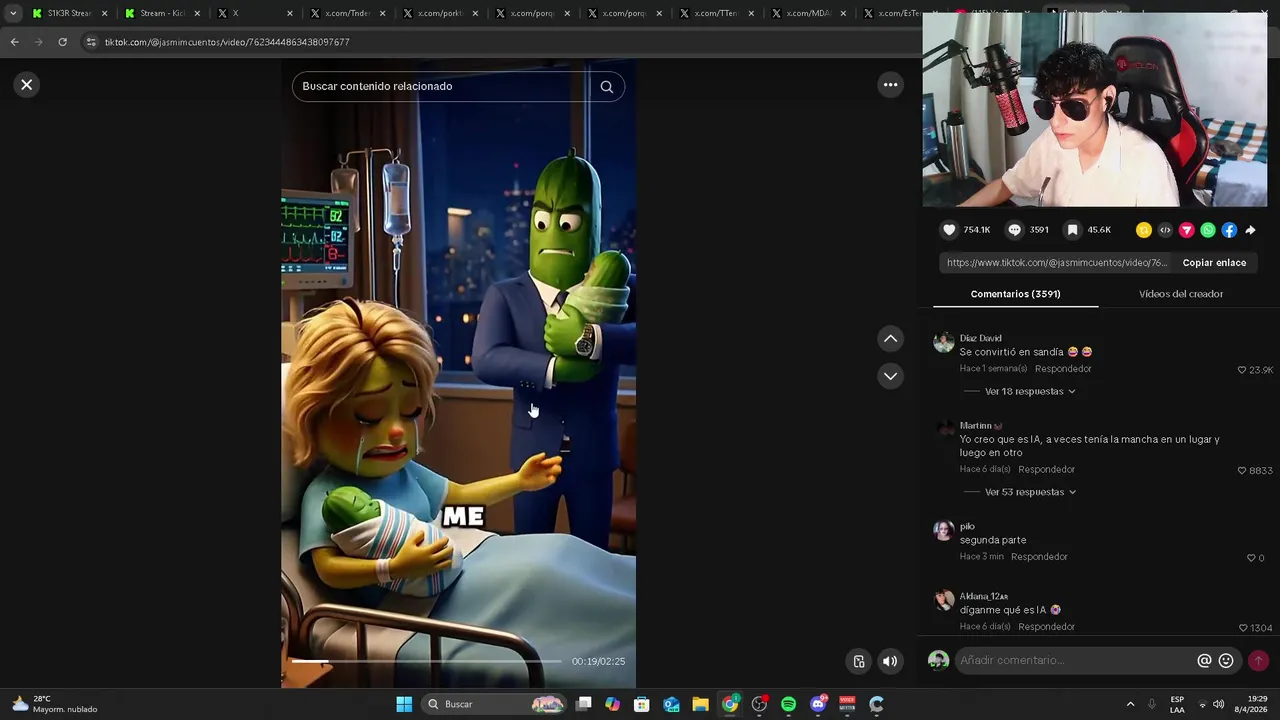Show hidden system tray icons
The image size is (1280, 720).
[1130, 705]
